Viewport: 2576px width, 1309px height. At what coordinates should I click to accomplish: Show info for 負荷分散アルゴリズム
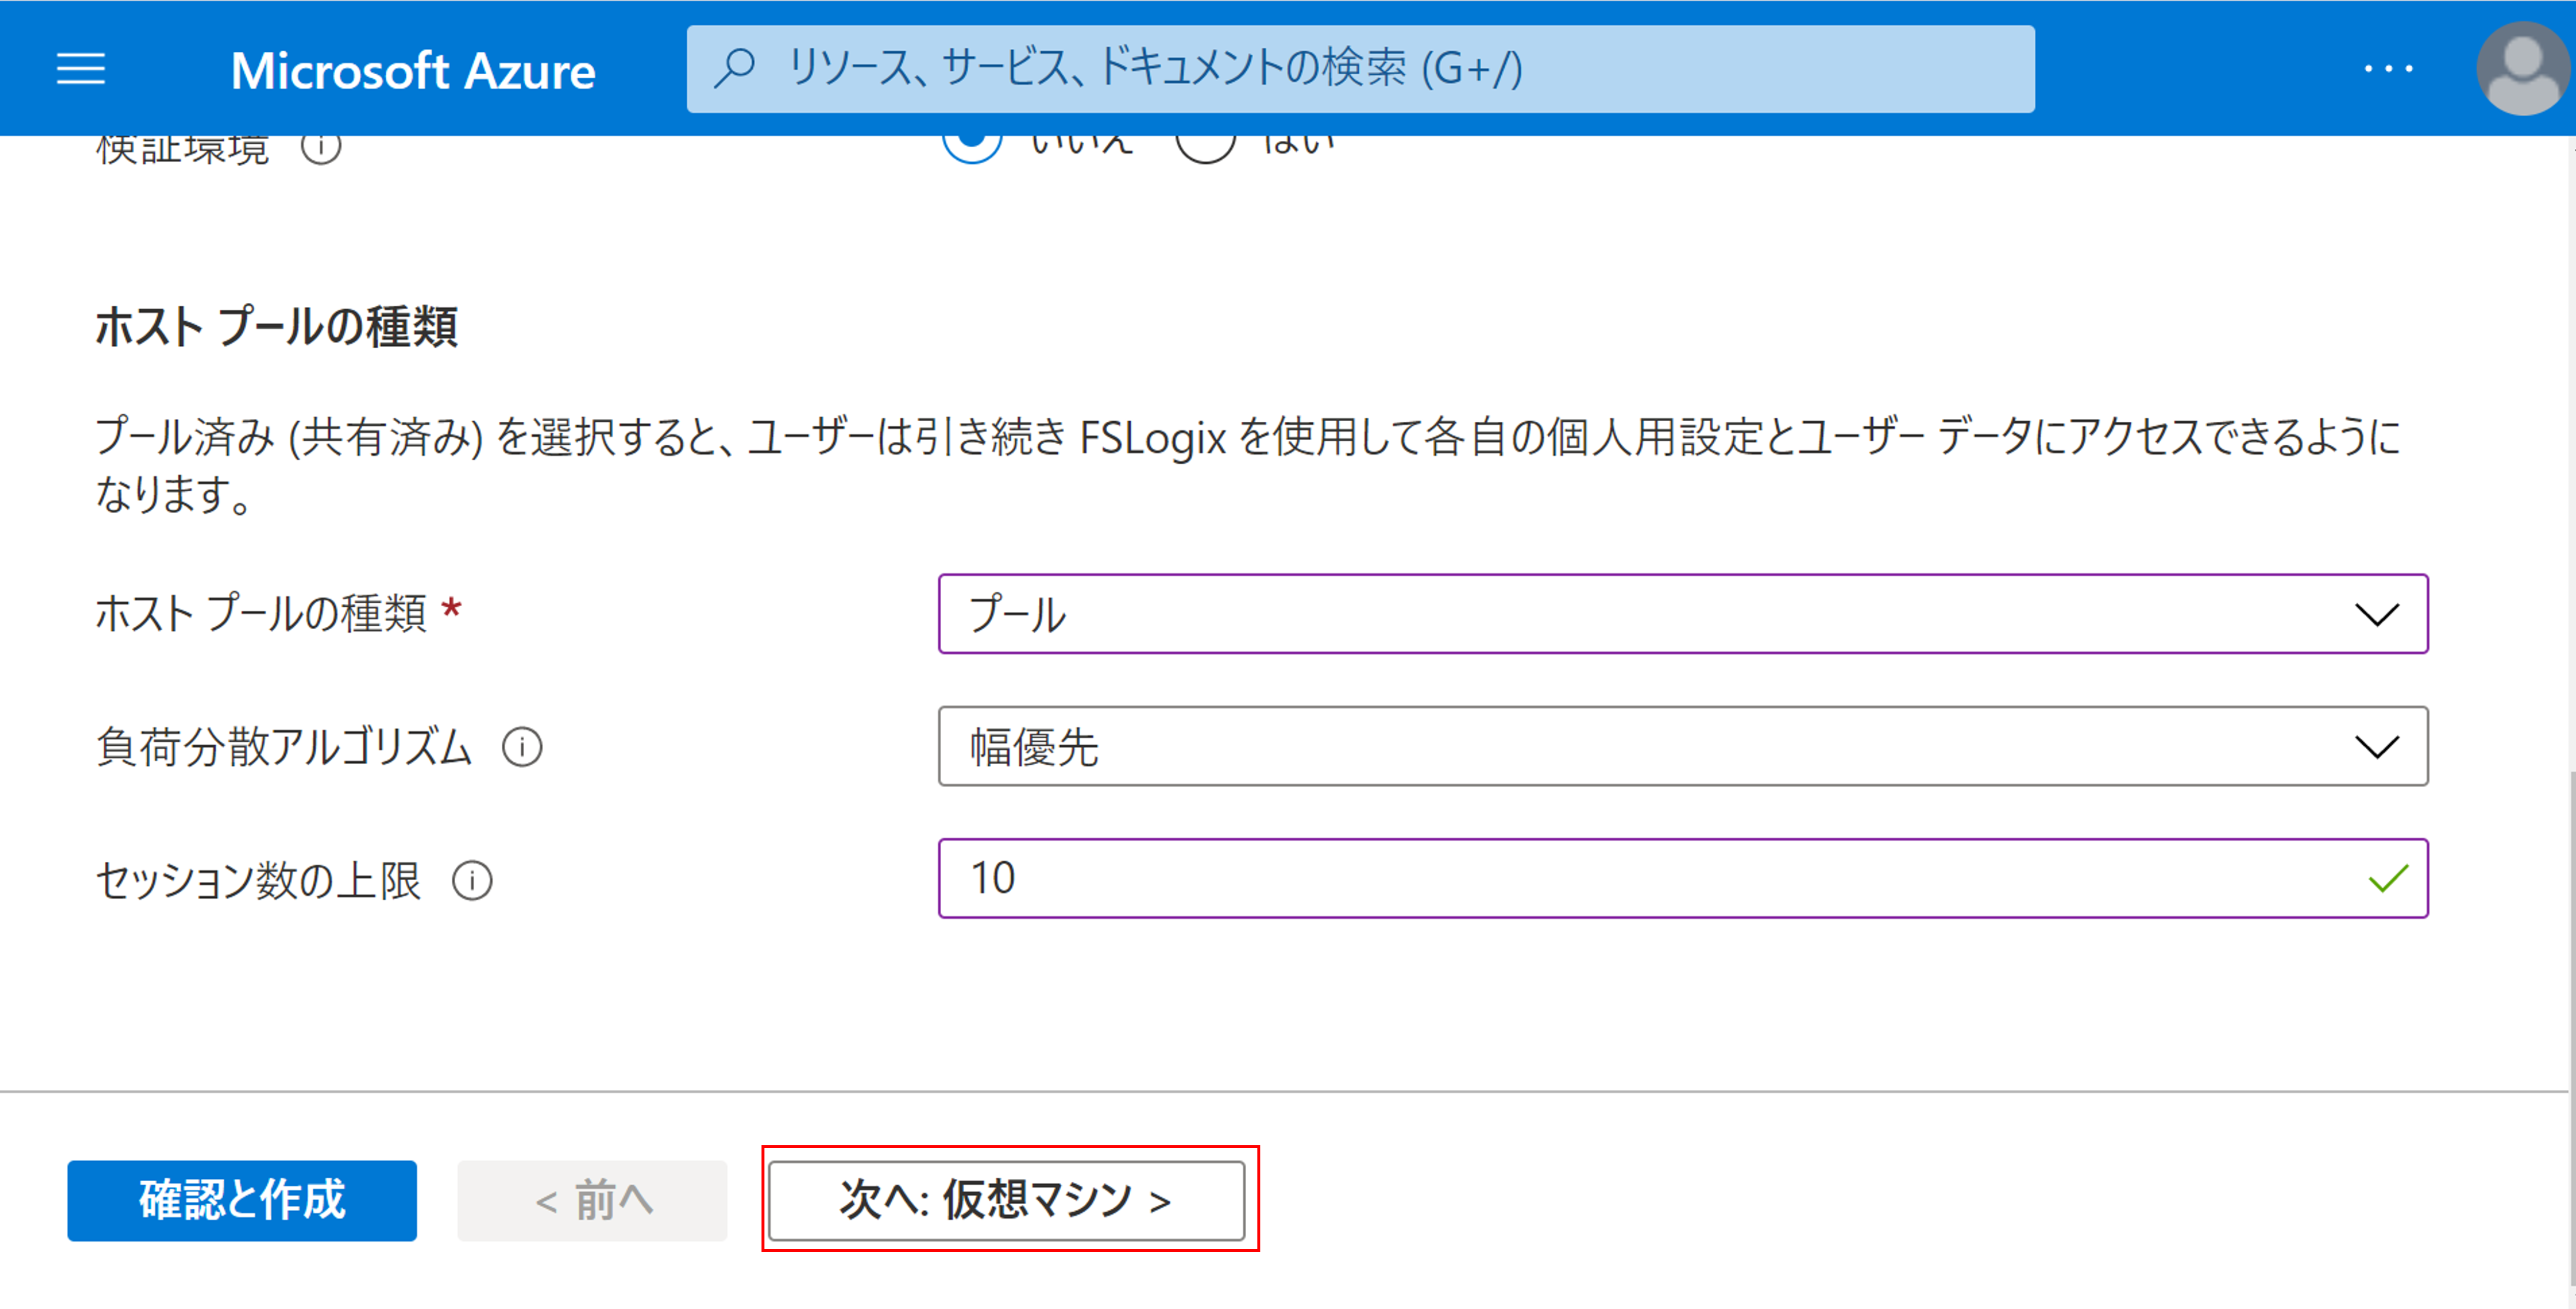click(x=522, y=747)
